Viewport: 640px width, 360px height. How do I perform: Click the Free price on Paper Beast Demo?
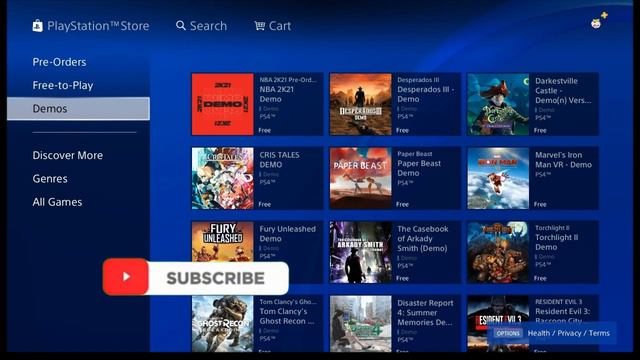click(402, 204)
